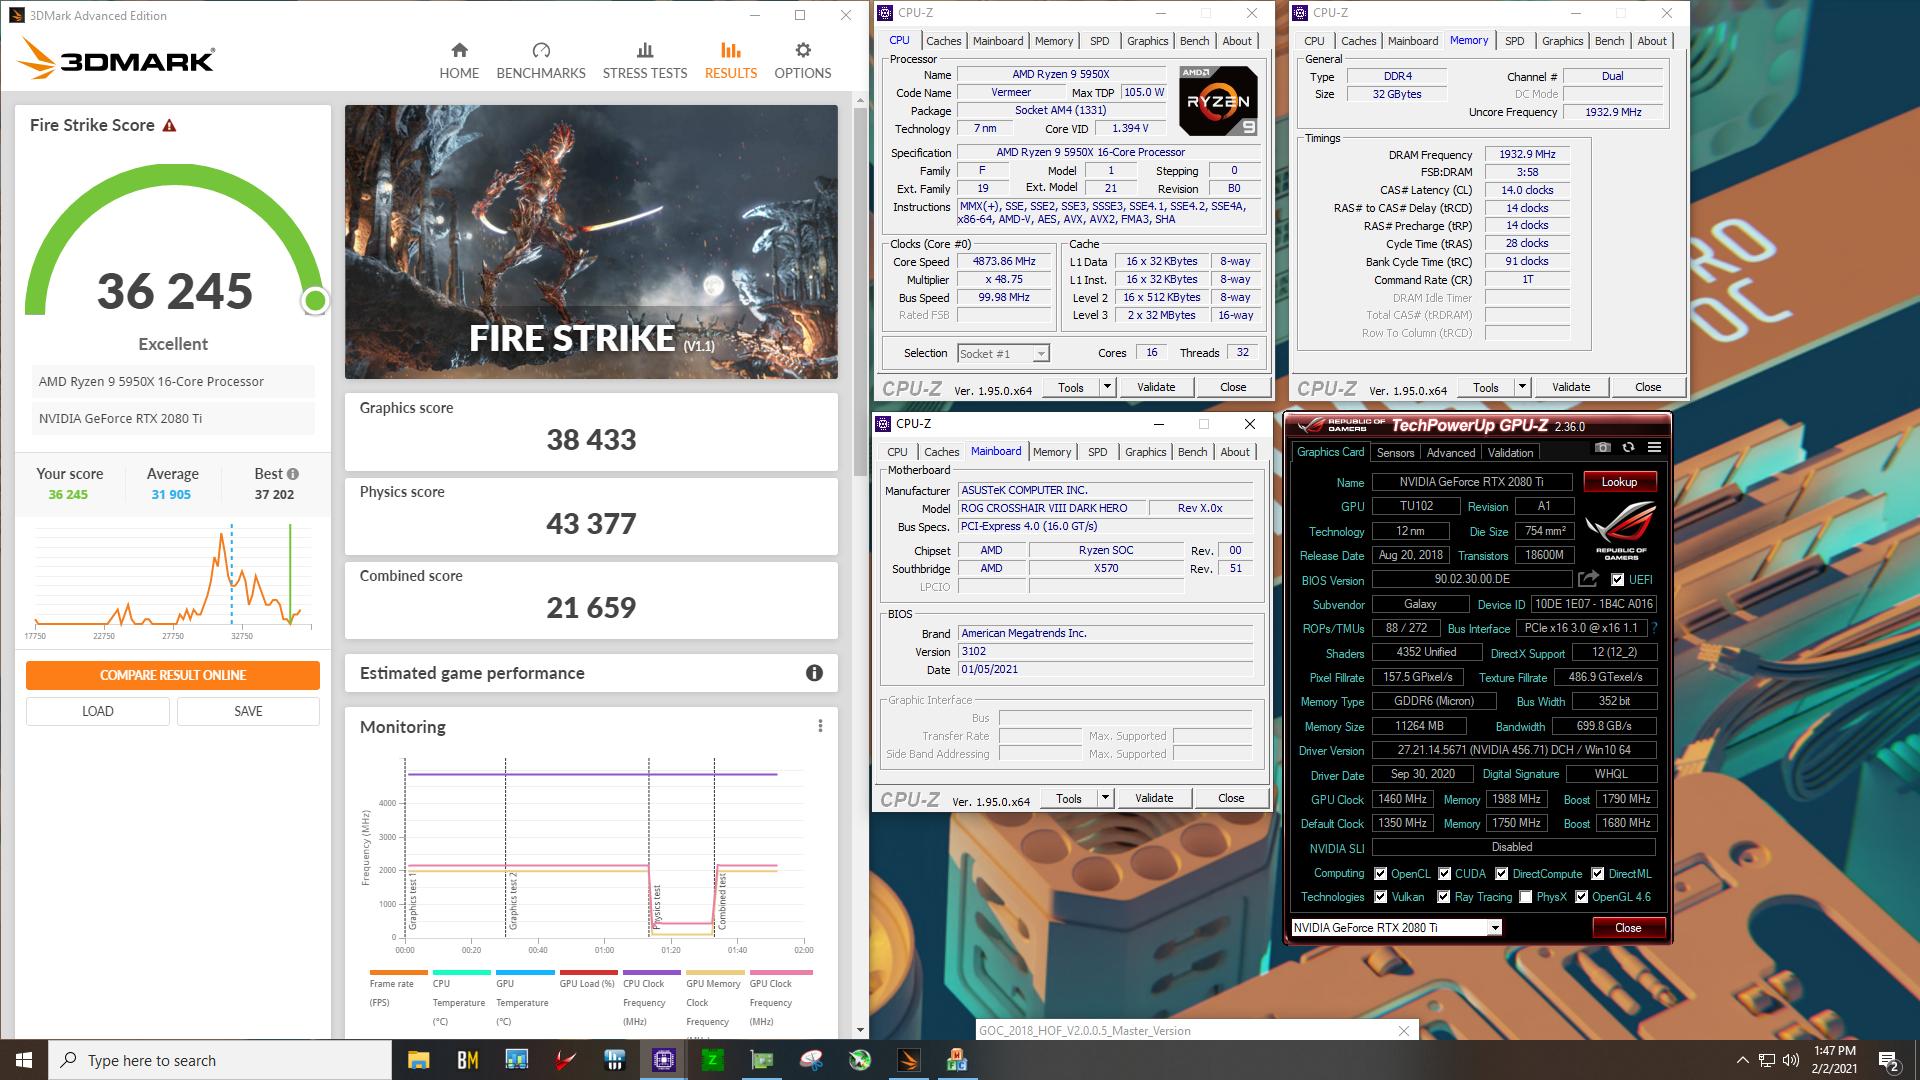This screenshot has width=1920, height=1080.
Task: Click the Windows taskbar search box
Action: pos(220,1060)
